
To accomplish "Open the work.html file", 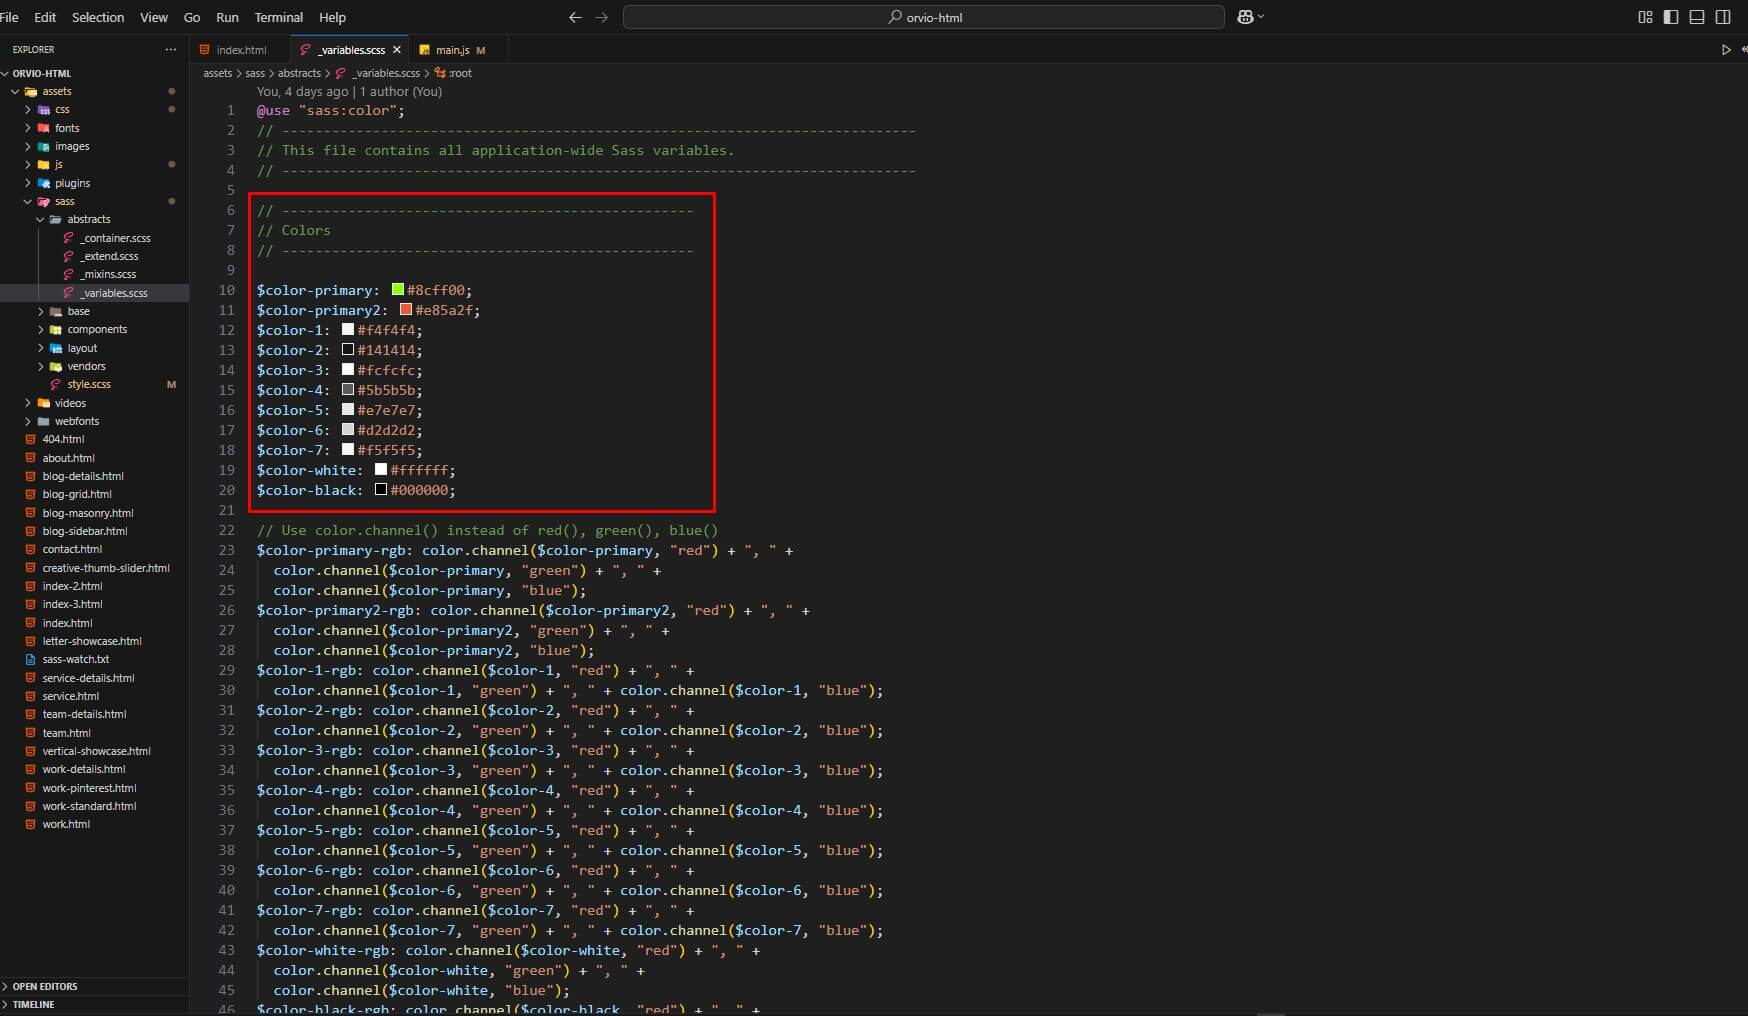I will point(65,824).
